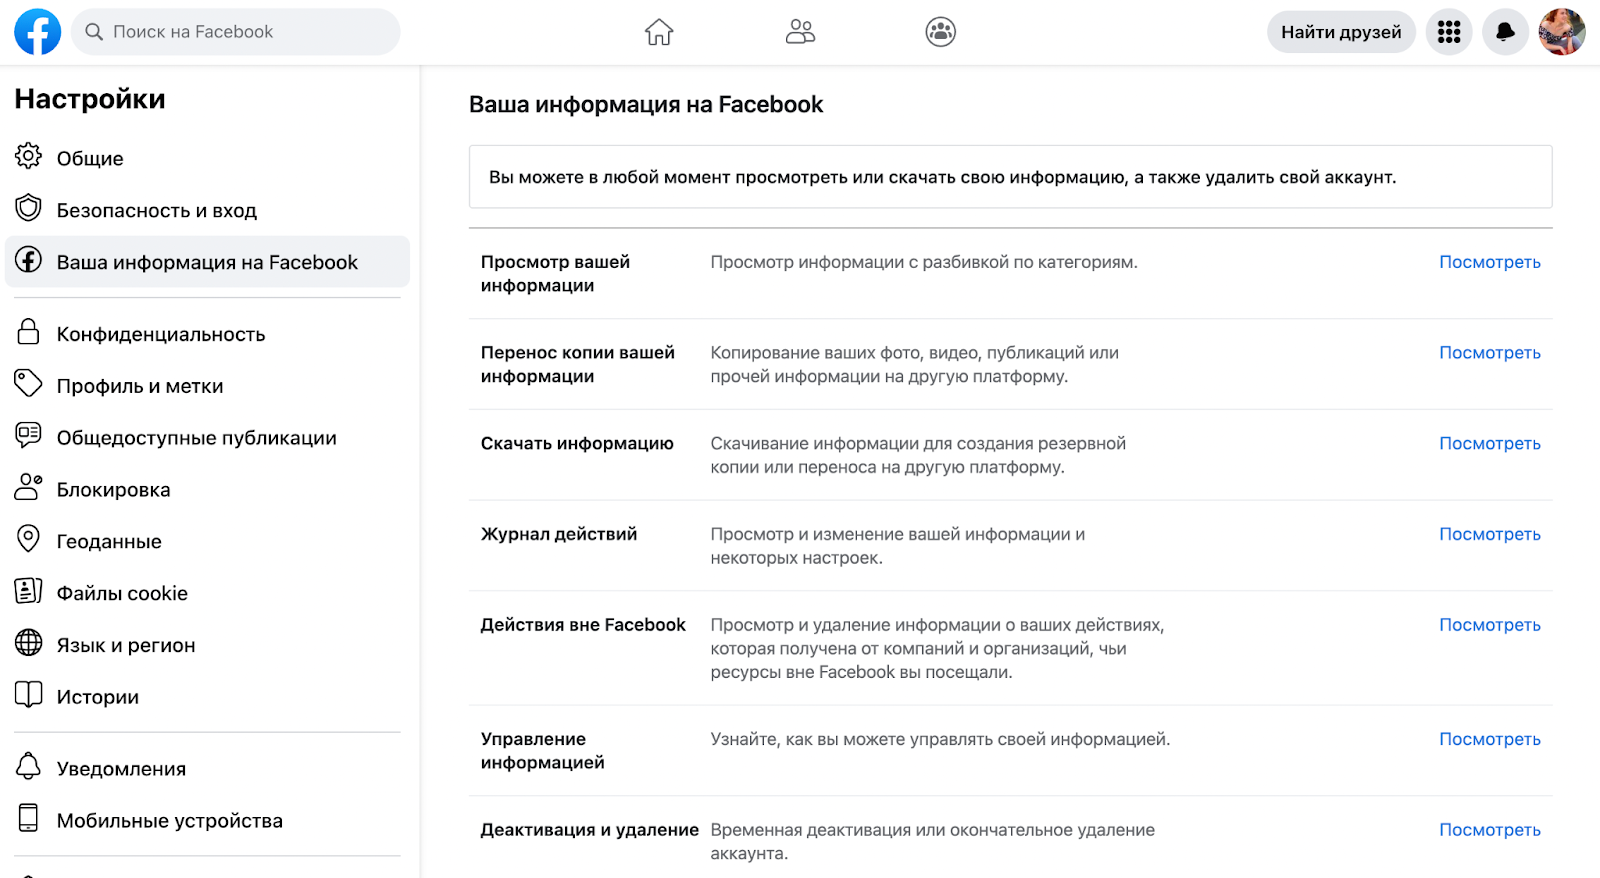Viewport: 1600px width, 878px height.
Task: Click the Действия вне Facebook row title
Action: pyautogui.click(x=583, y=625)
